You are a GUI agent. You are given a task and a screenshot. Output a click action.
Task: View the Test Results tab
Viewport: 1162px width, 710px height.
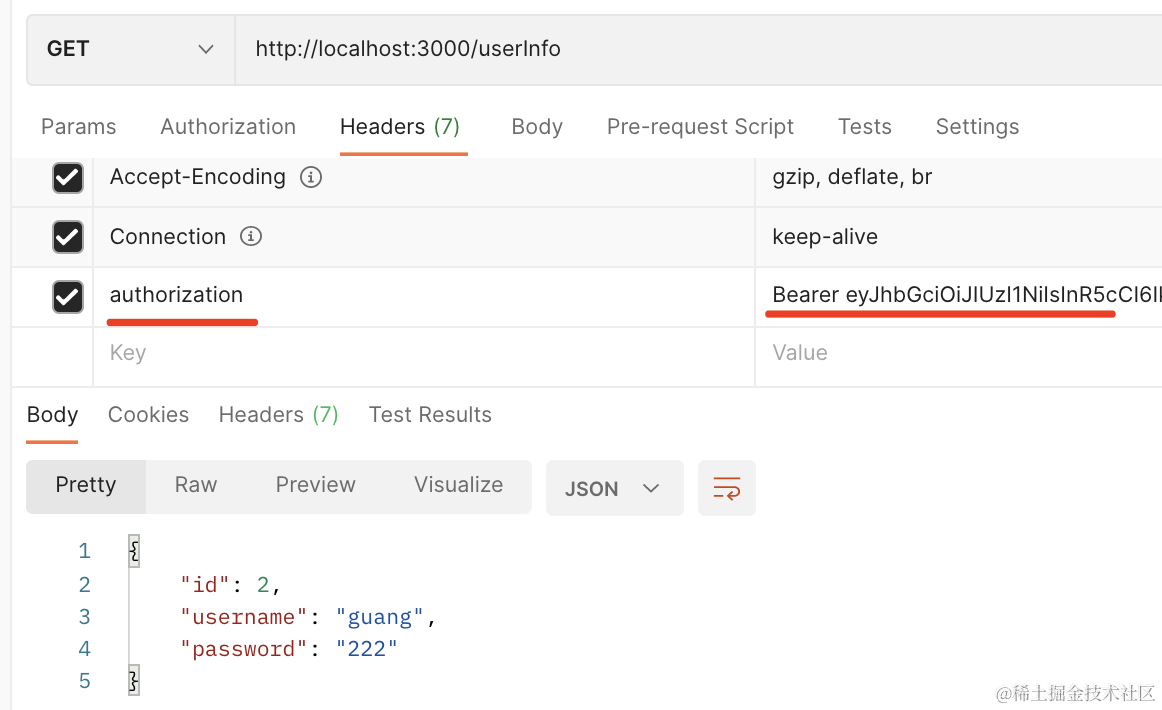coord(430,415)
